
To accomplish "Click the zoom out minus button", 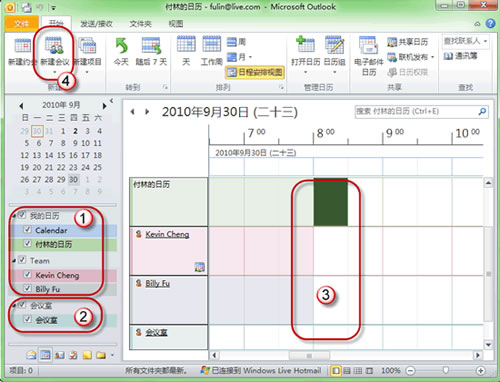I will 411,370.
